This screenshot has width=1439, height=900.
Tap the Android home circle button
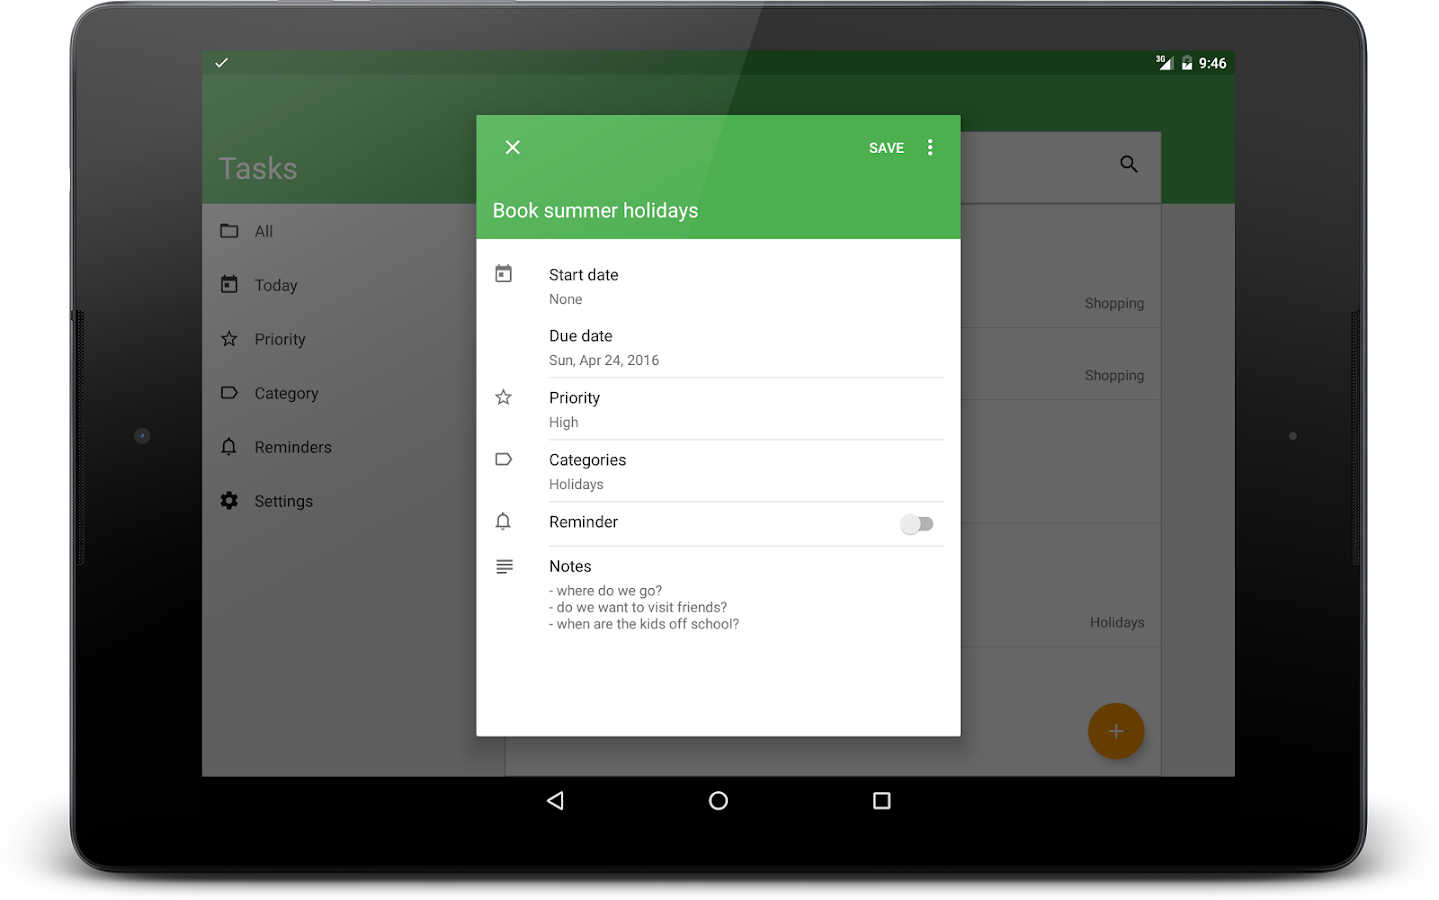(x=718, y=800)
